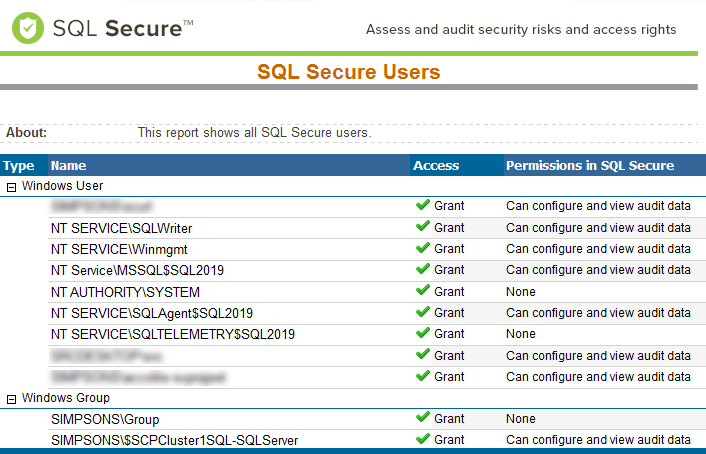Viewport: 706px width, 454px height.
Task: Click the Name column header
Action: coord(68,166)
